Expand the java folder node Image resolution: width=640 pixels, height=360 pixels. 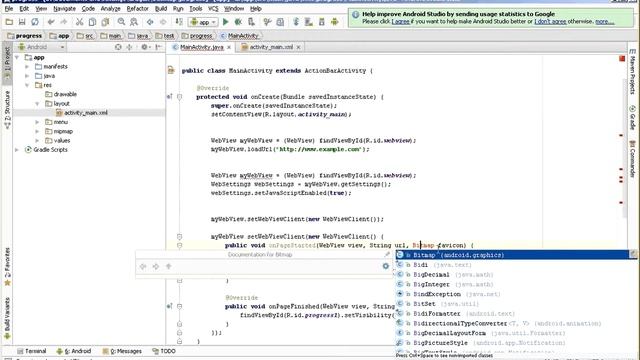tap(27, 76)
